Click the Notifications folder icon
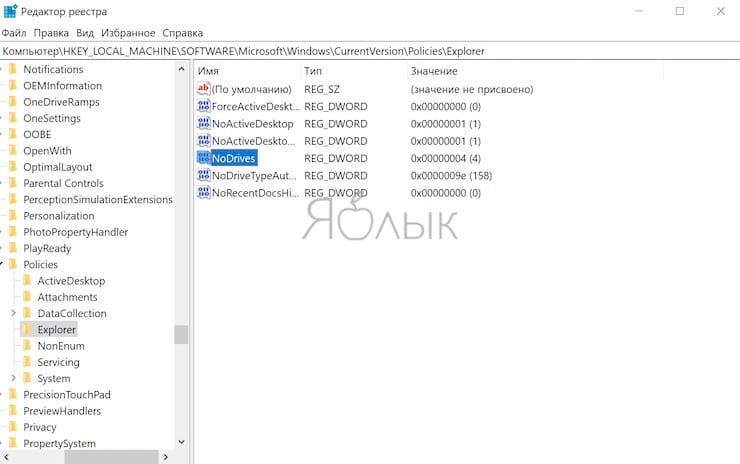The width and height of the screenshot is (740, 464). (13, 69)
